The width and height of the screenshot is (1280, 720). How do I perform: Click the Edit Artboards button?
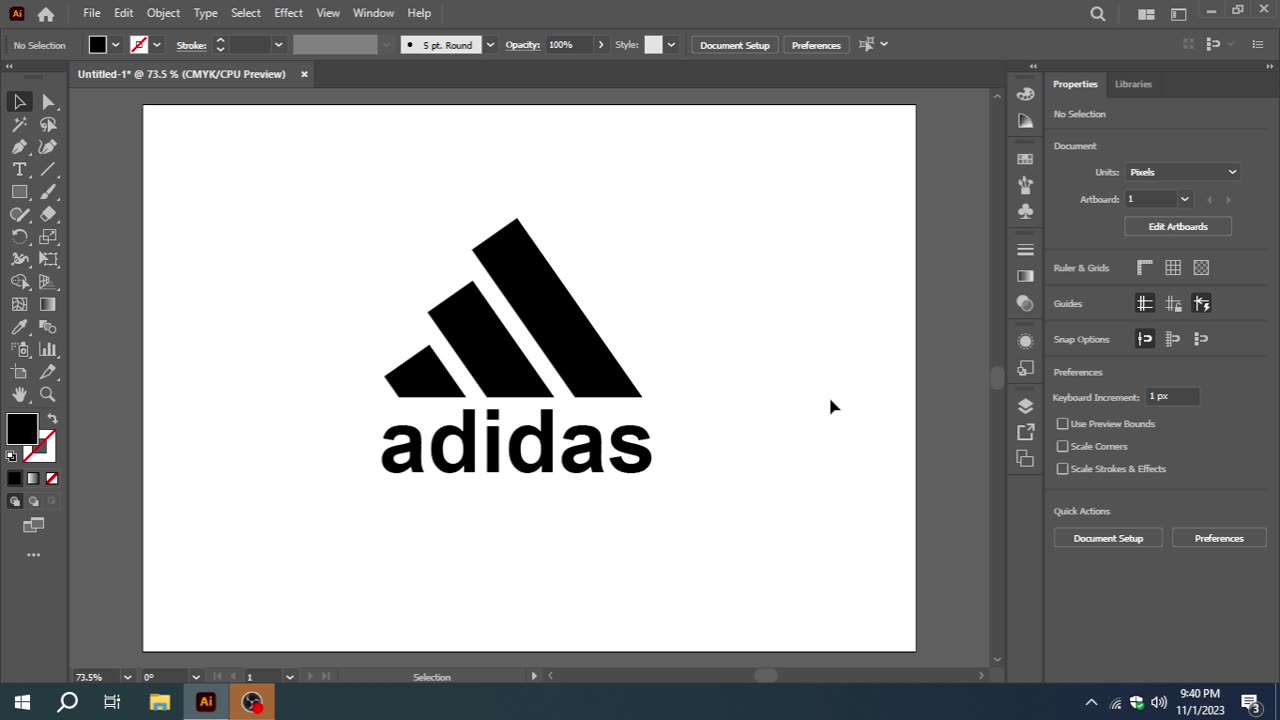click(1178, 227)
